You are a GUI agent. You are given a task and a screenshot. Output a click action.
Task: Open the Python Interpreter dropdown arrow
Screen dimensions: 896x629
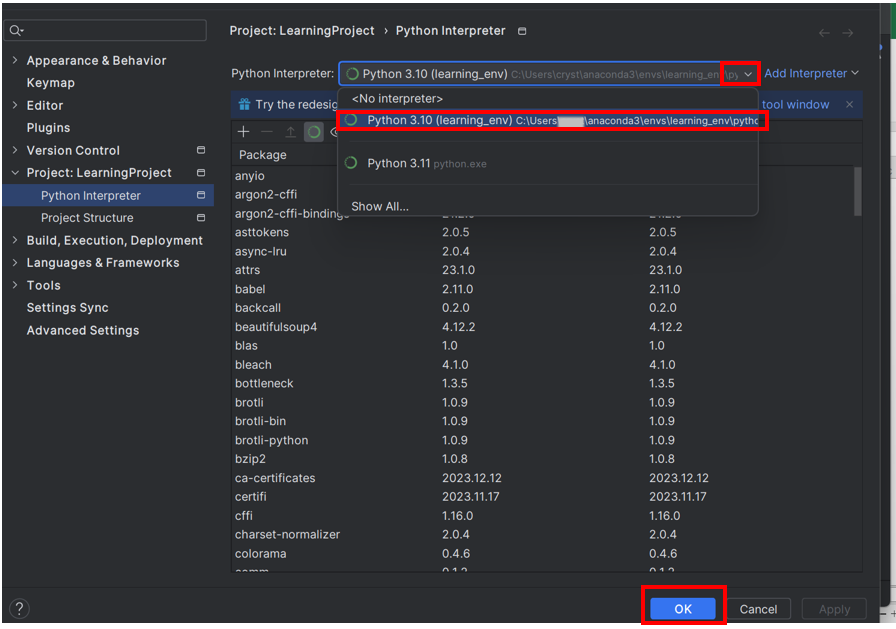point(747,74)
